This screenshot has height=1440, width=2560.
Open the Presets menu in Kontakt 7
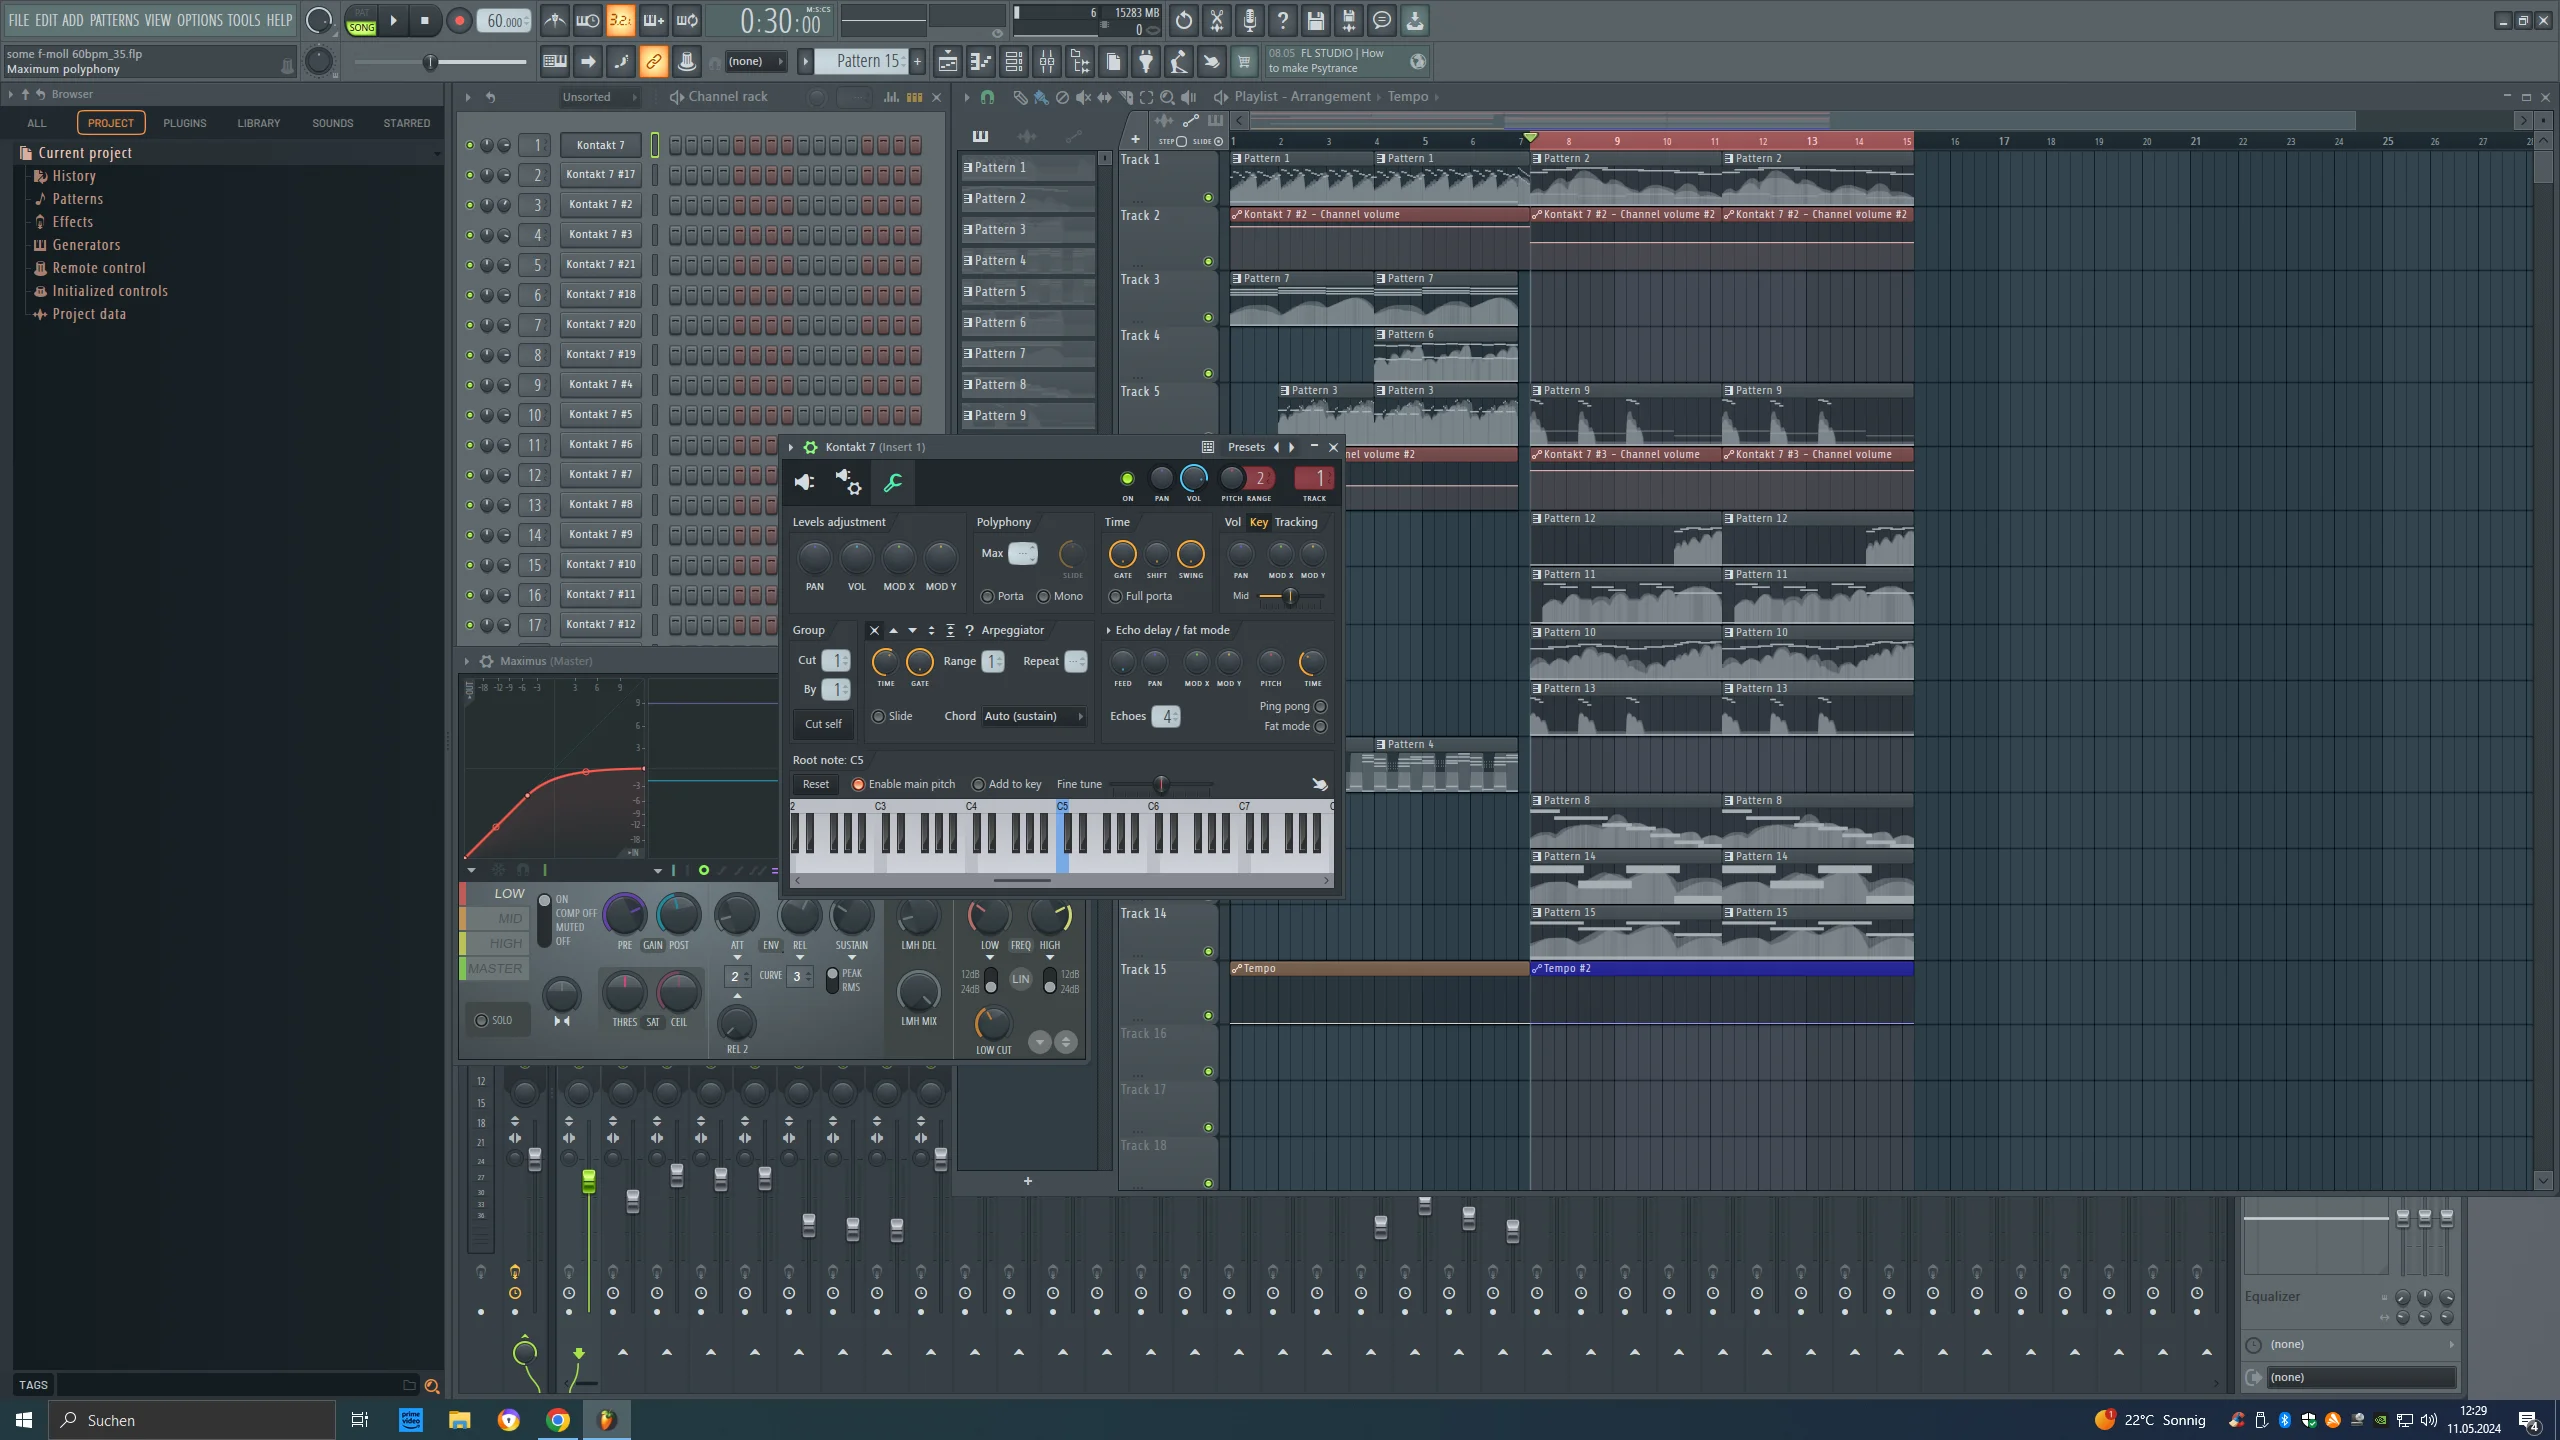coord(1246,447)
